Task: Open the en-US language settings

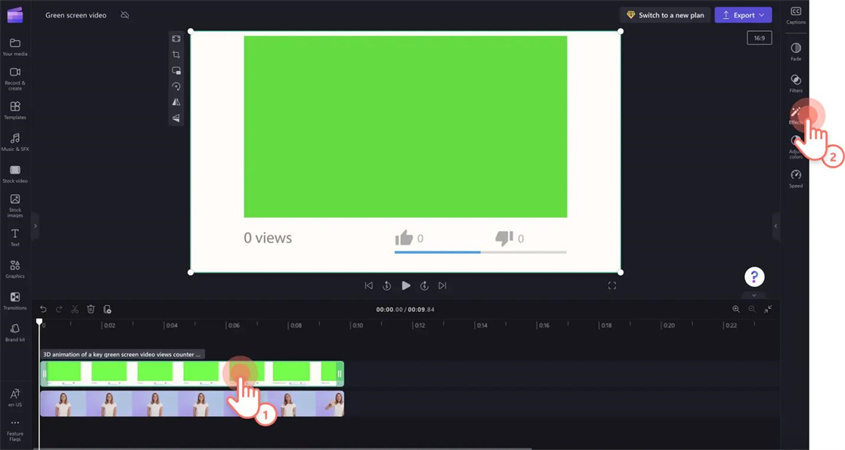Action: coord(15,397)
